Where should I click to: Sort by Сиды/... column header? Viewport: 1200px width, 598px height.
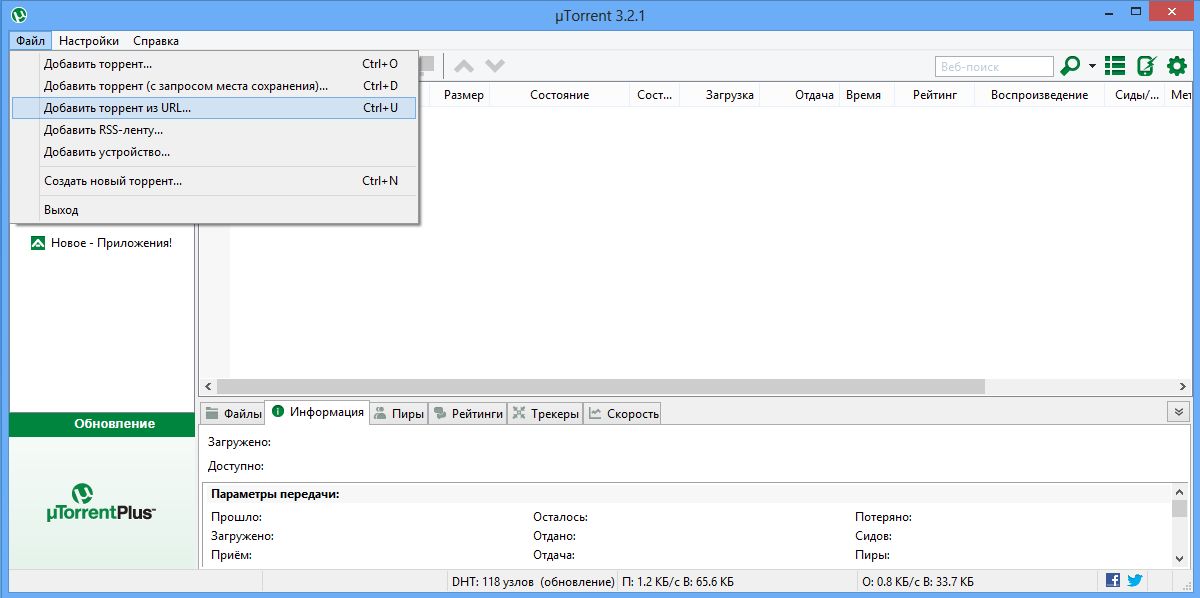click(1137, 95)
